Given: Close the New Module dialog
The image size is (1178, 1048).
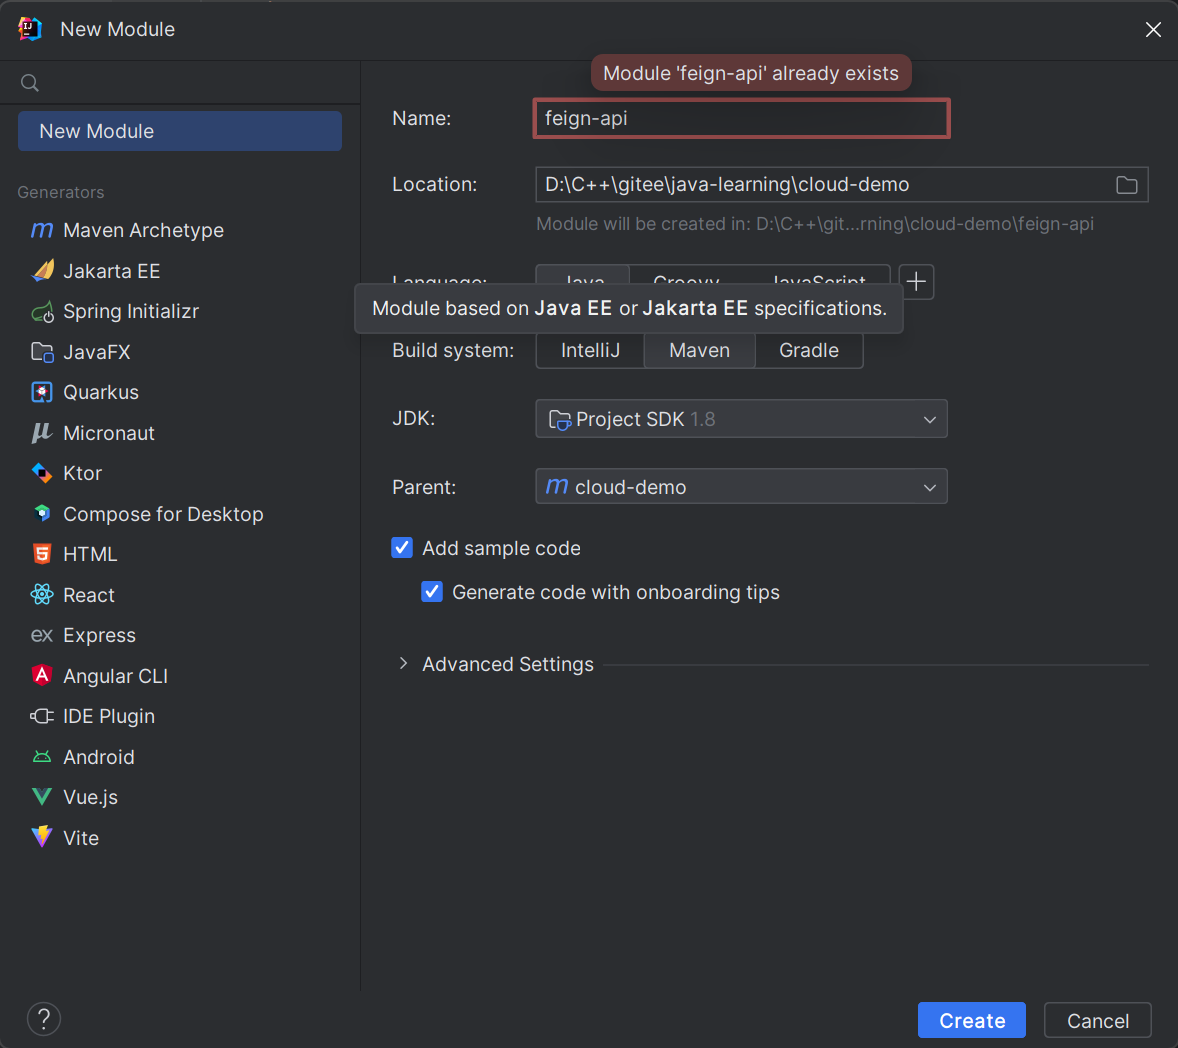Looking at the screenshot, I should tap(1153, 29).
